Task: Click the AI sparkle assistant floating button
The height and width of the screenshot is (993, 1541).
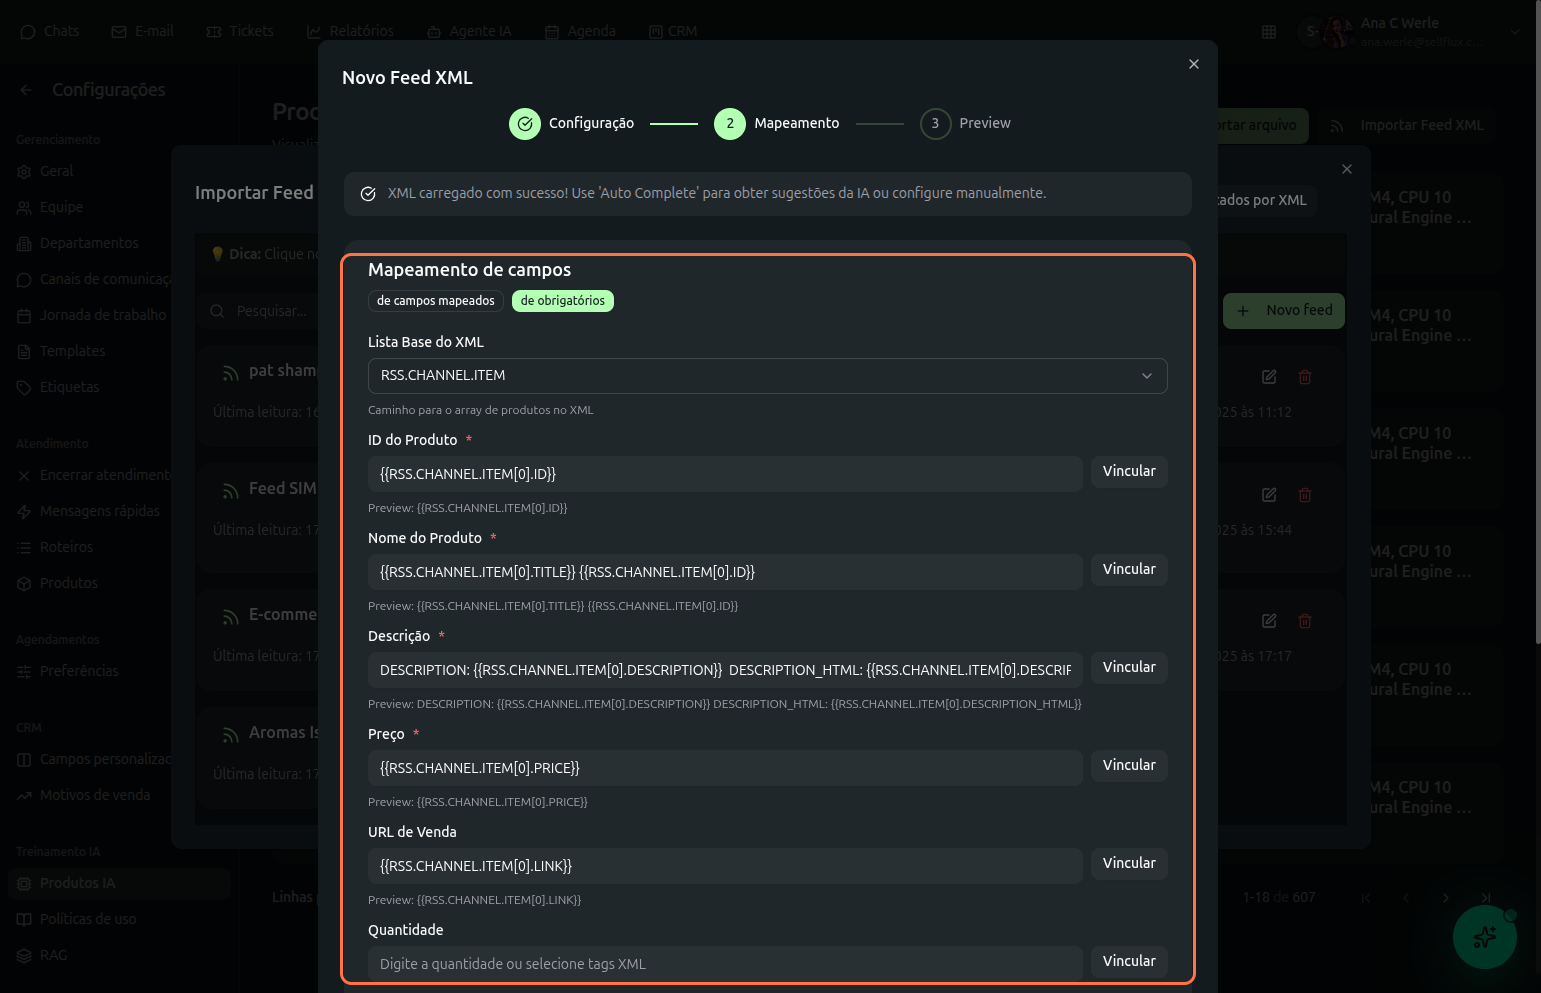Action: point(1484,937)
